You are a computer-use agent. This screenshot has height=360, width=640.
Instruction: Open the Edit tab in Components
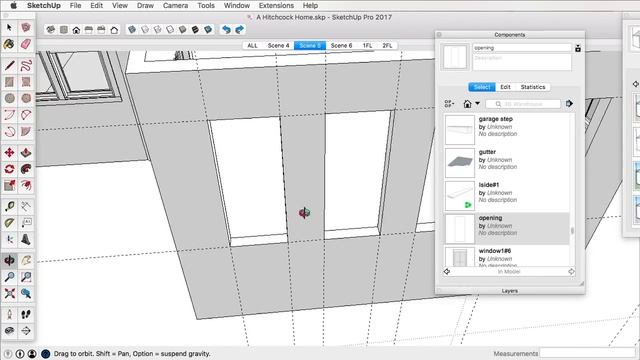505,87
